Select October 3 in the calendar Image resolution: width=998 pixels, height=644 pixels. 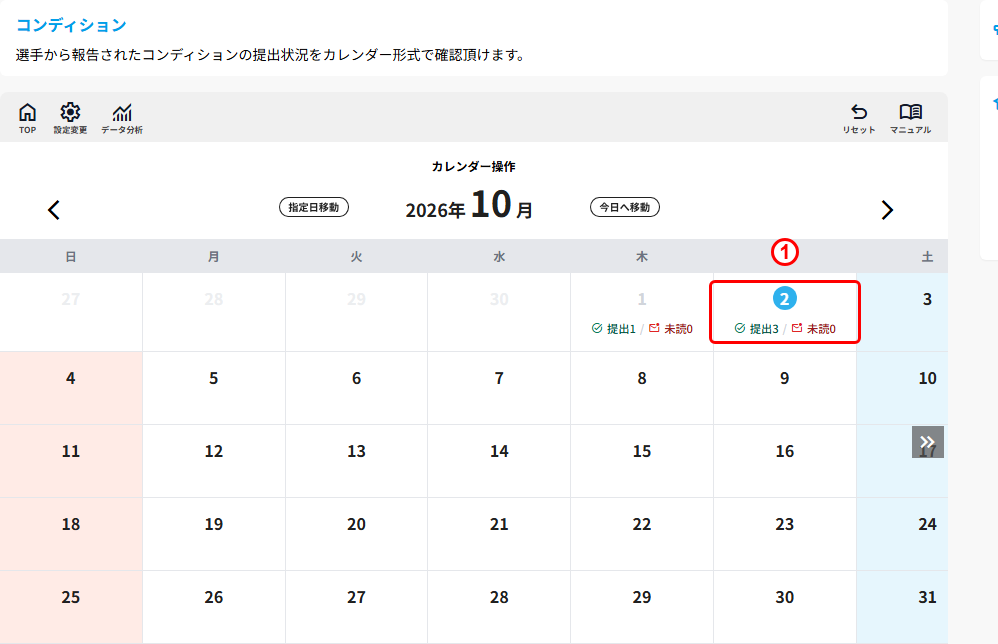coord(927,299)
